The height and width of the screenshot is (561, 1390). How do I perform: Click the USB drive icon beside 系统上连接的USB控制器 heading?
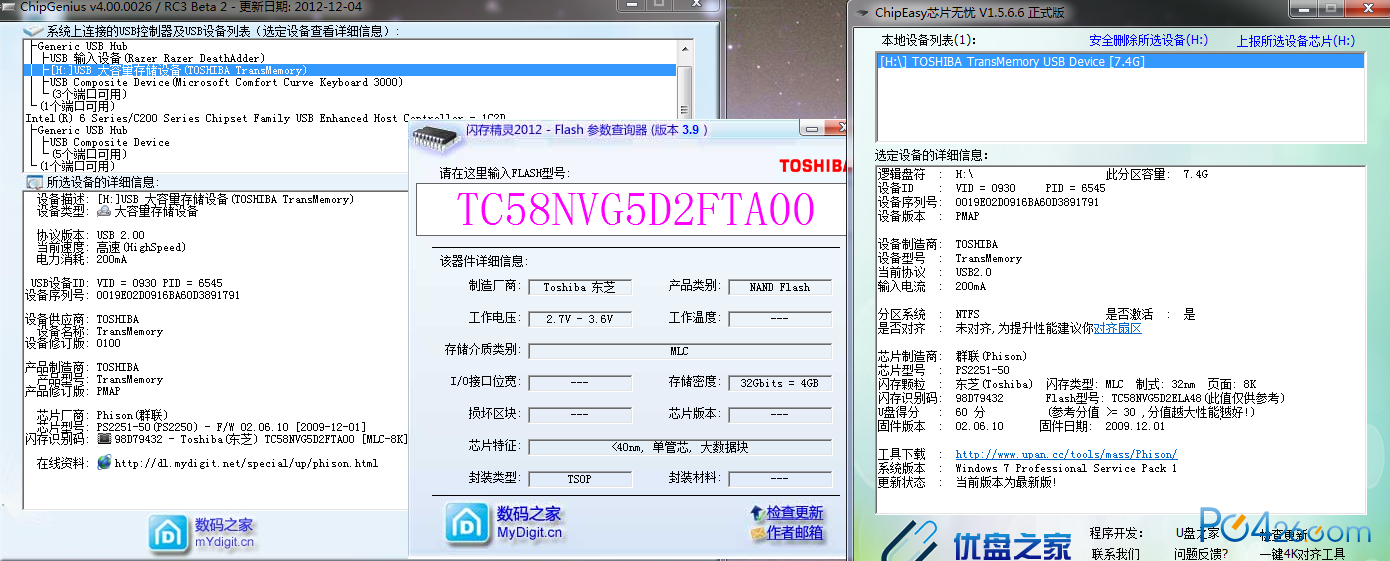pos(33,31)
